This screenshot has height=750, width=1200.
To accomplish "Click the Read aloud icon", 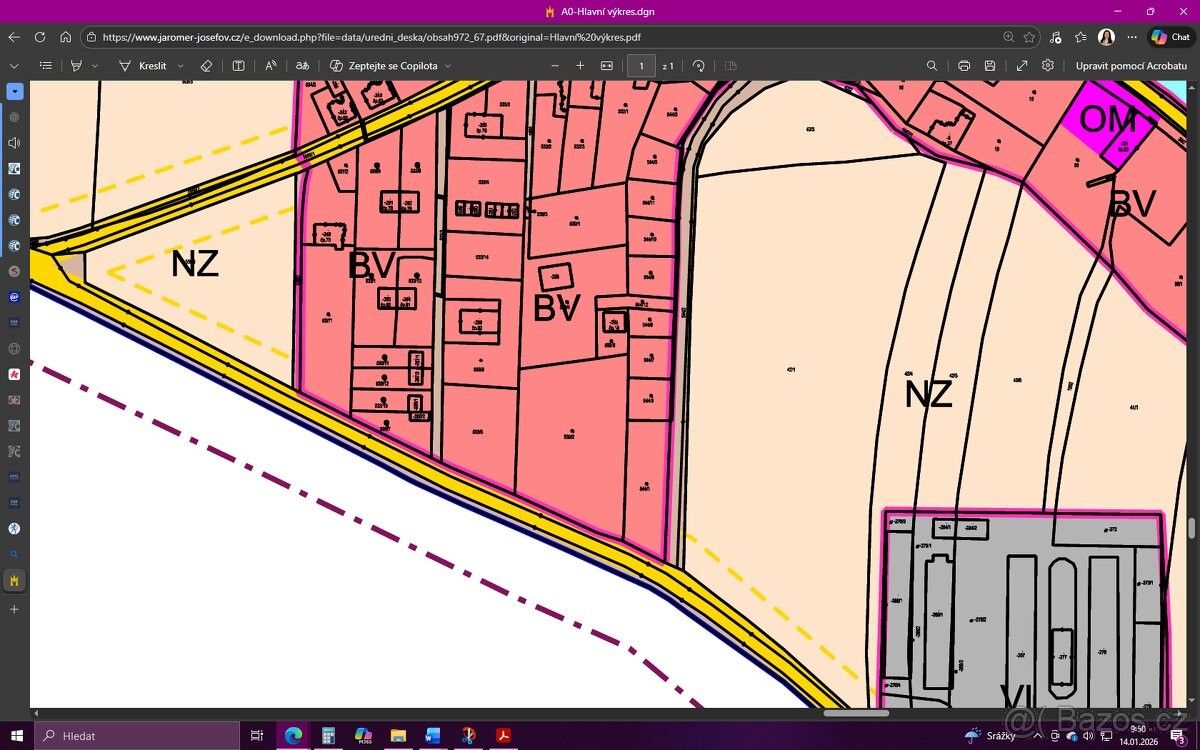I will pyautogui.click(x=271, y=66).
